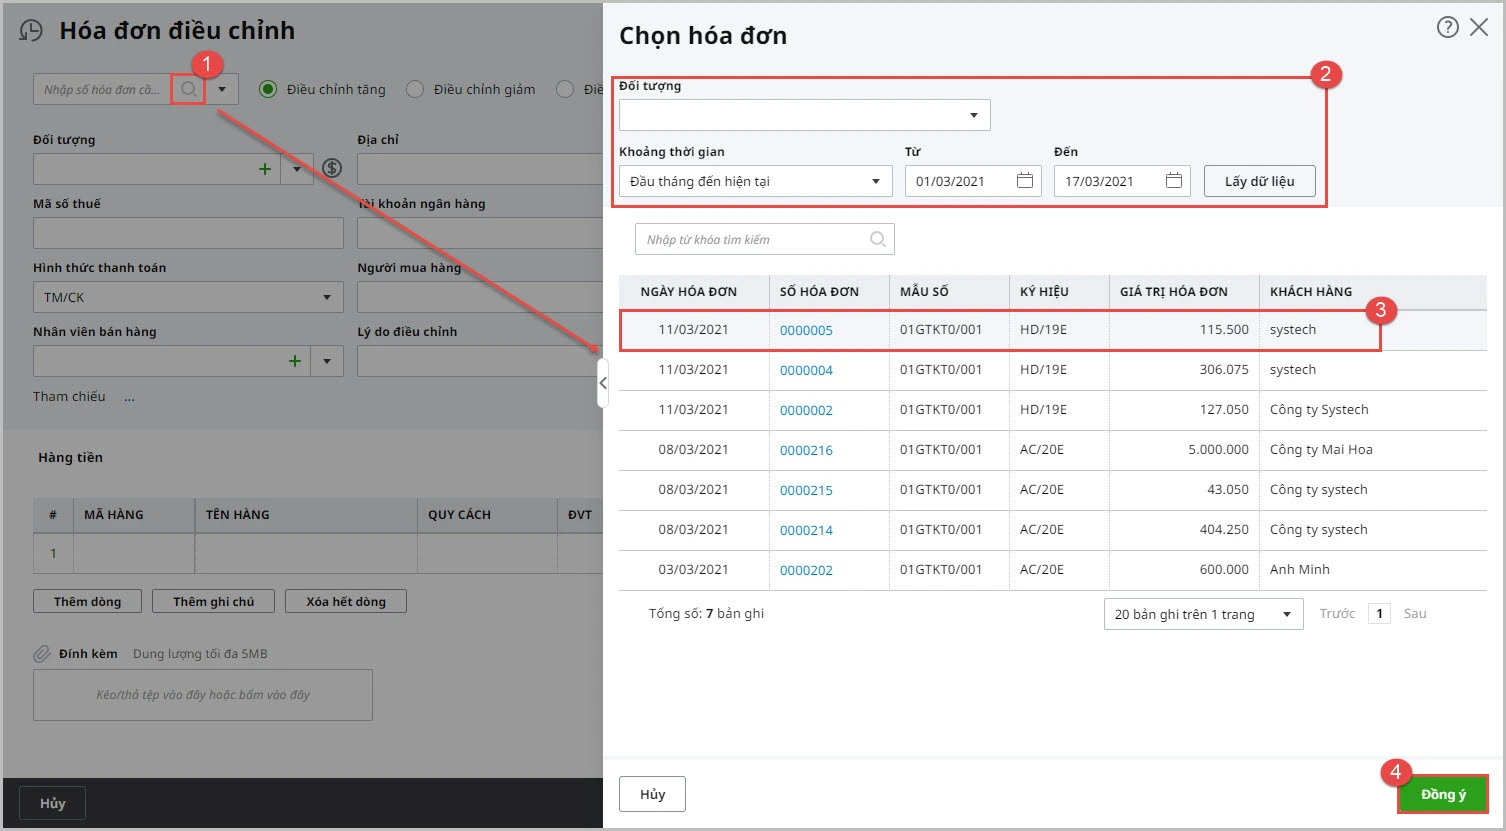Select the Điều chỉnh tăng radio option
Viewport: 1506px width, 831px height.
click(x=268, y=89)
